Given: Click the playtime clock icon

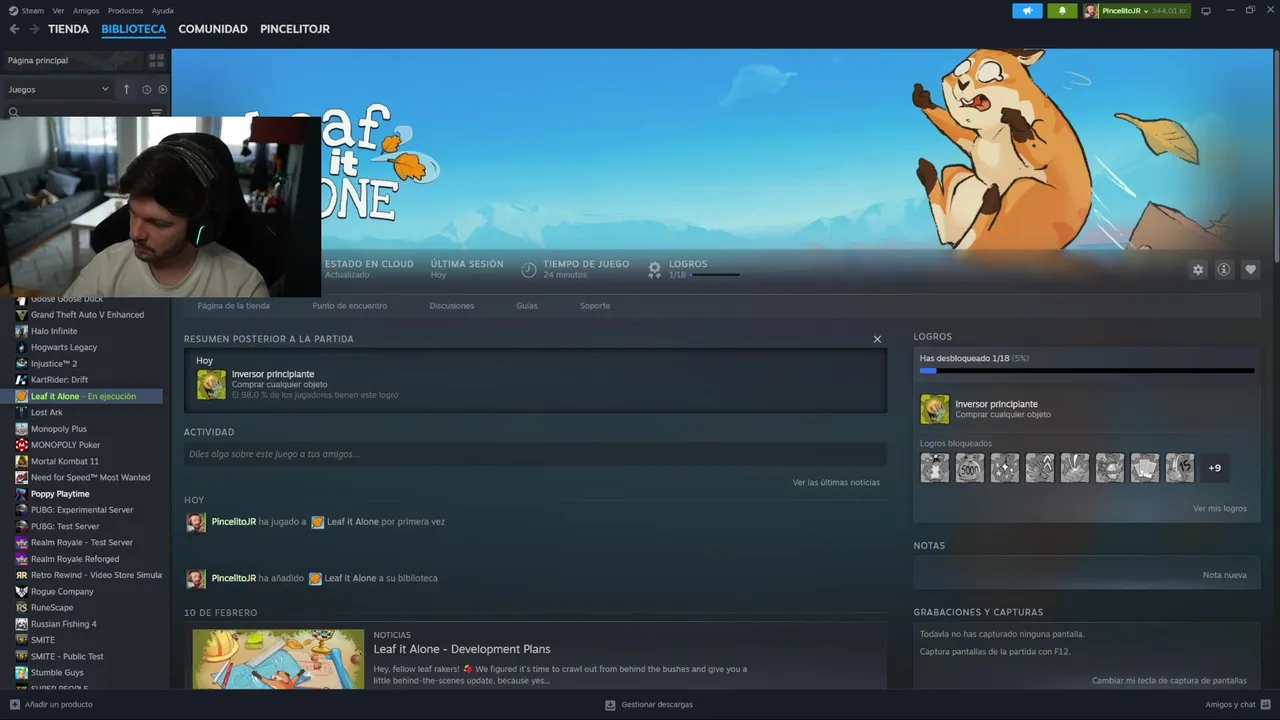Looking at the screenshot, I should (528, 269).
